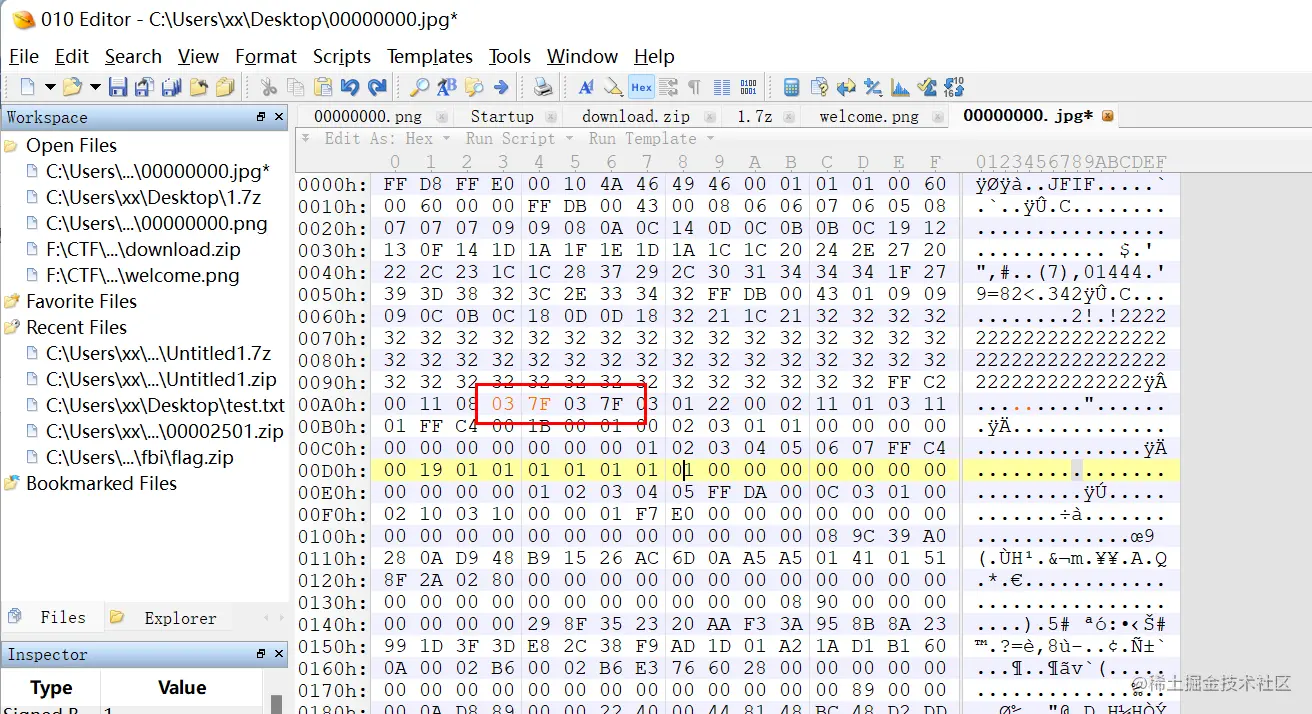Toggle the binary 0100 0001 view icon
This screenshot has width=1312, height=714.
[x=748, y=87]
